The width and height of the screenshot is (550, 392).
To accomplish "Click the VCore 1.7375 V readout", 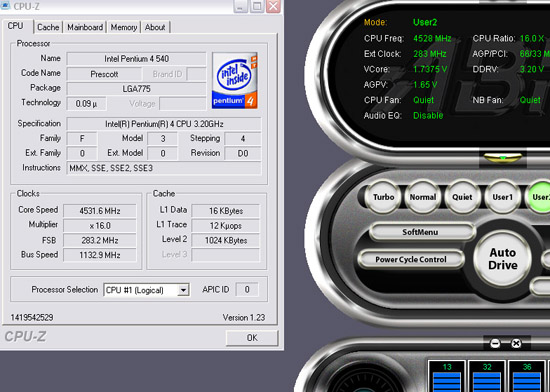I will [430, 69].
